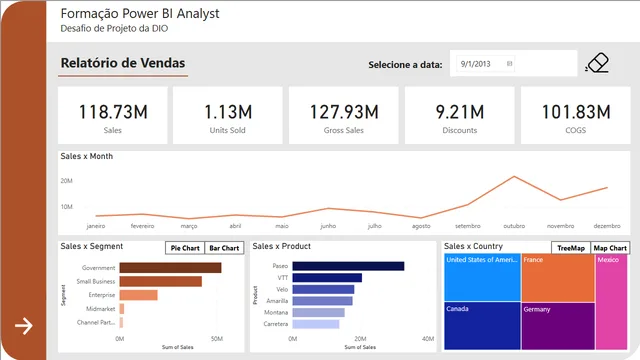Switch Sales x Country to Map Chart
The height and width of the screenshot is (360, 640).
point(610,248)
